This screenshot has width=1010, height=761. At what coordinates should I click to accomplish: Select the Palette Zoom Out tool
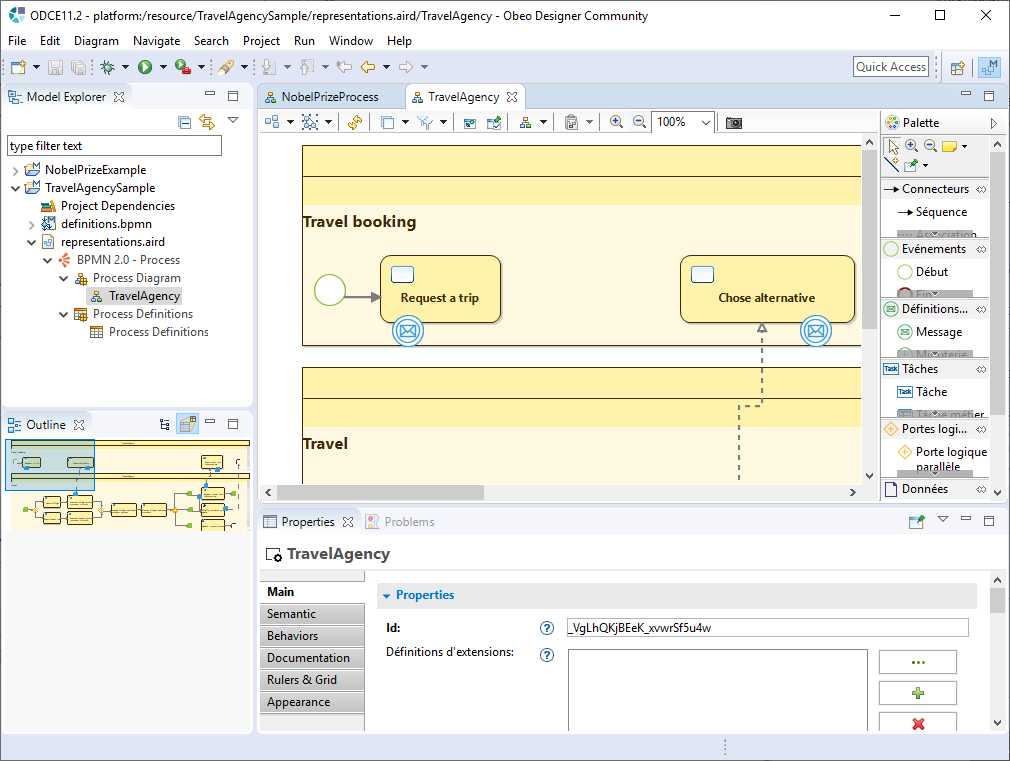click(931, 146)
